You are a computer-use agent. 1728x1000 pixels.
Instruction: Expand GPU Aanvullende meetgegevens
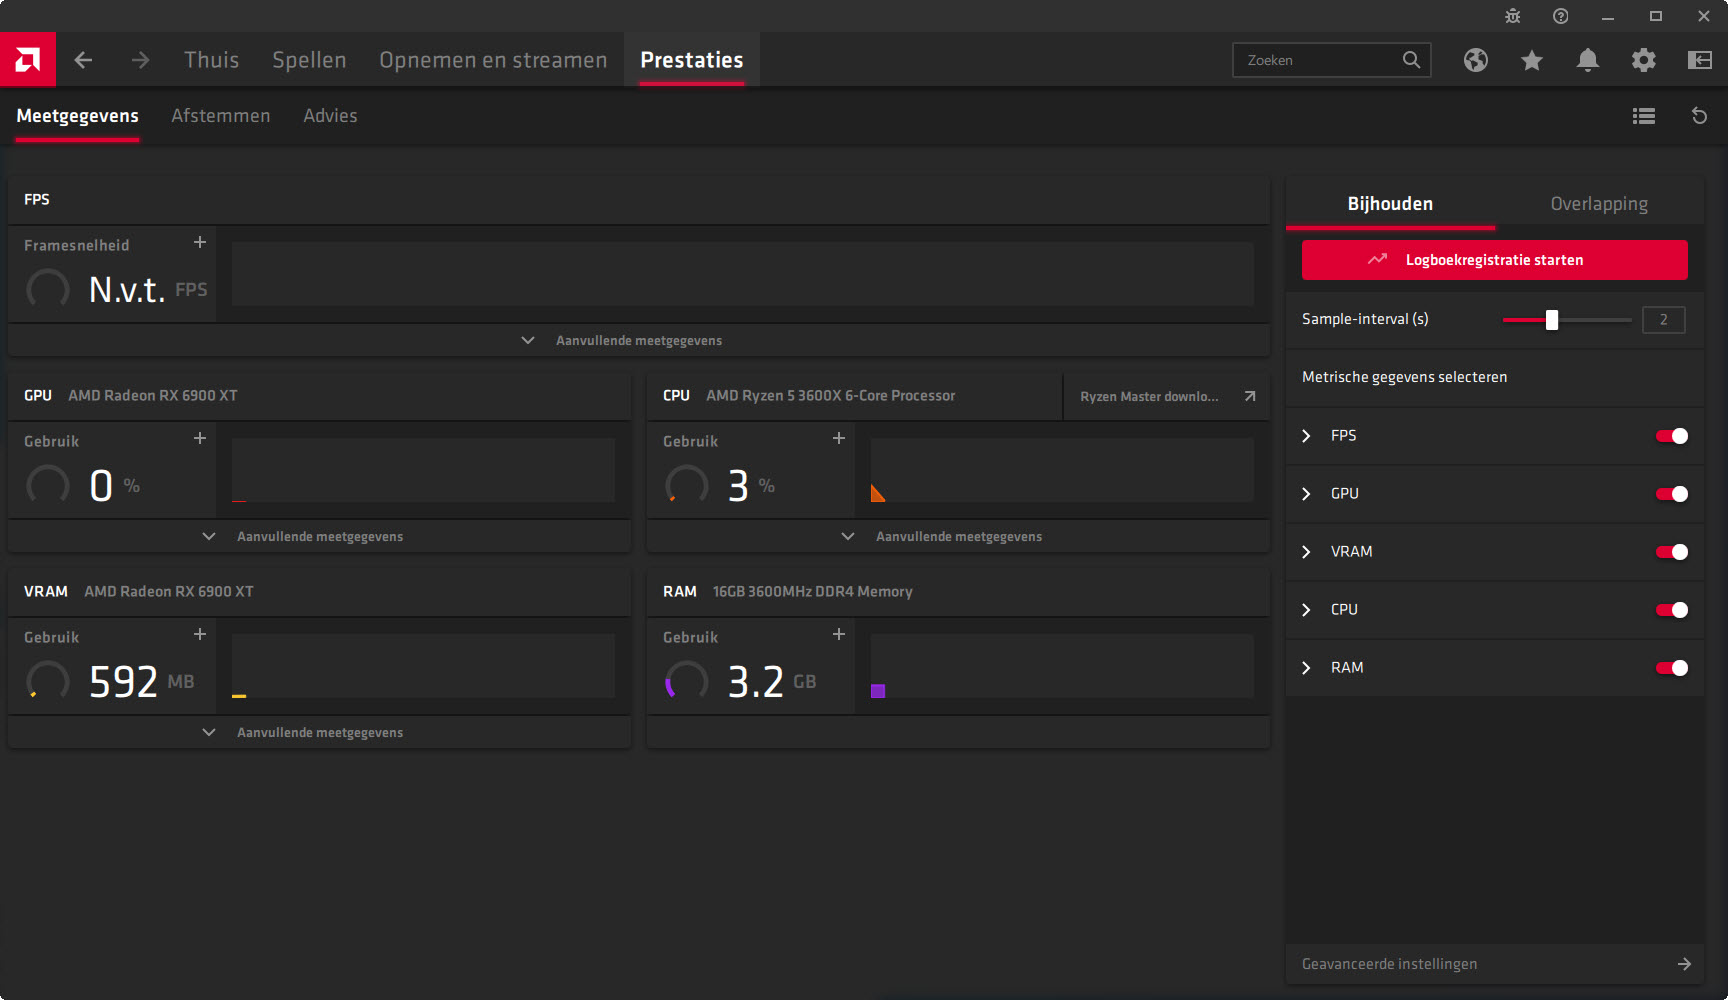point(319,536)
